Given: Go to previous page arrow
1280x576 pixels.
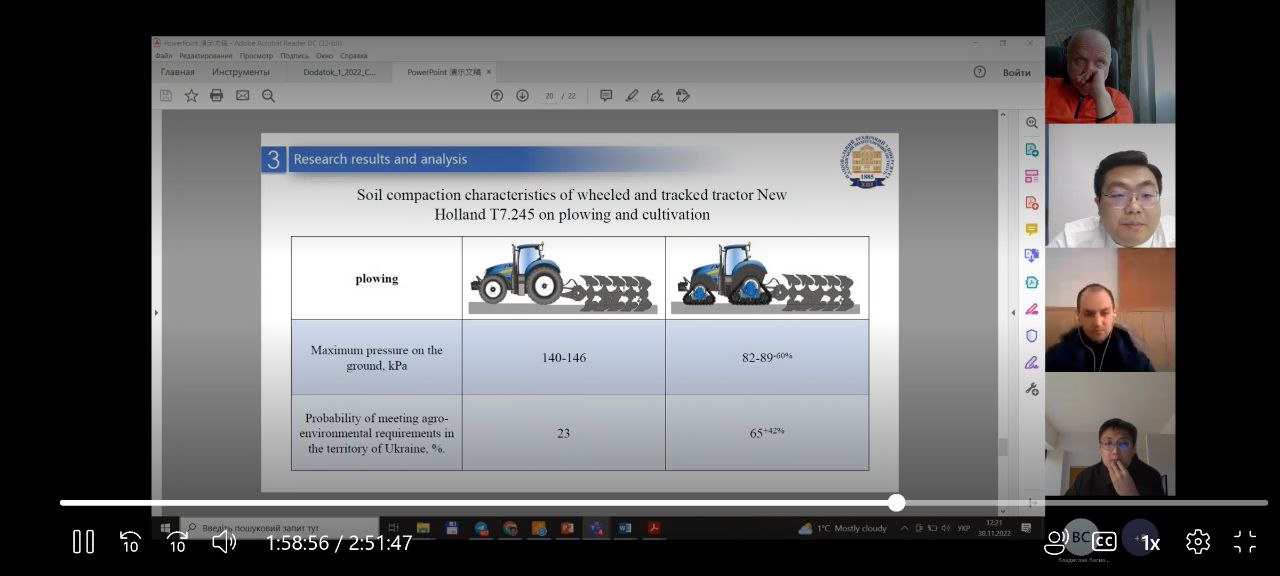Looking at the screenshot, I should [x=497, y=96].
